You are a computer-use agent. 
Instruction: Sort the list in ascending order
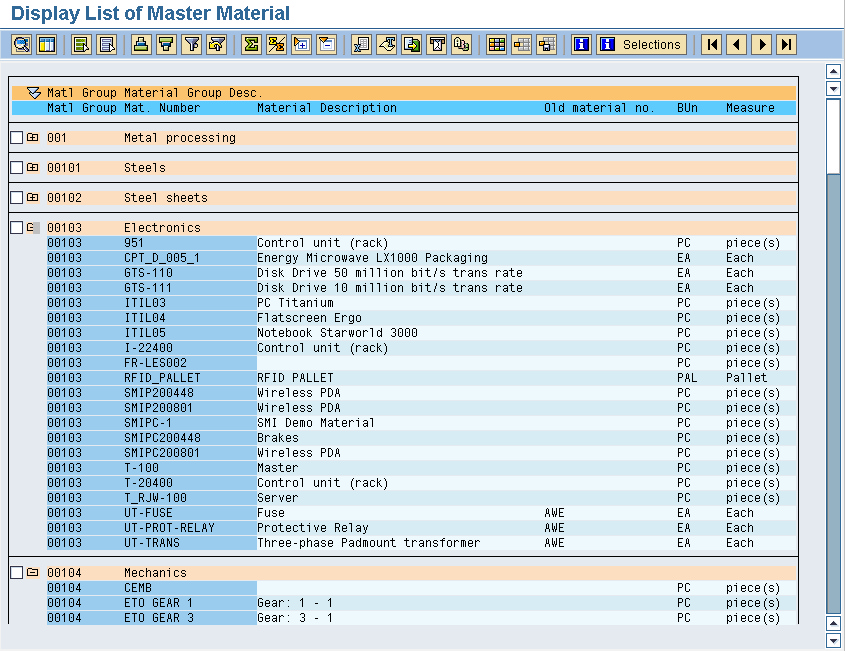(x=141, y=44)
